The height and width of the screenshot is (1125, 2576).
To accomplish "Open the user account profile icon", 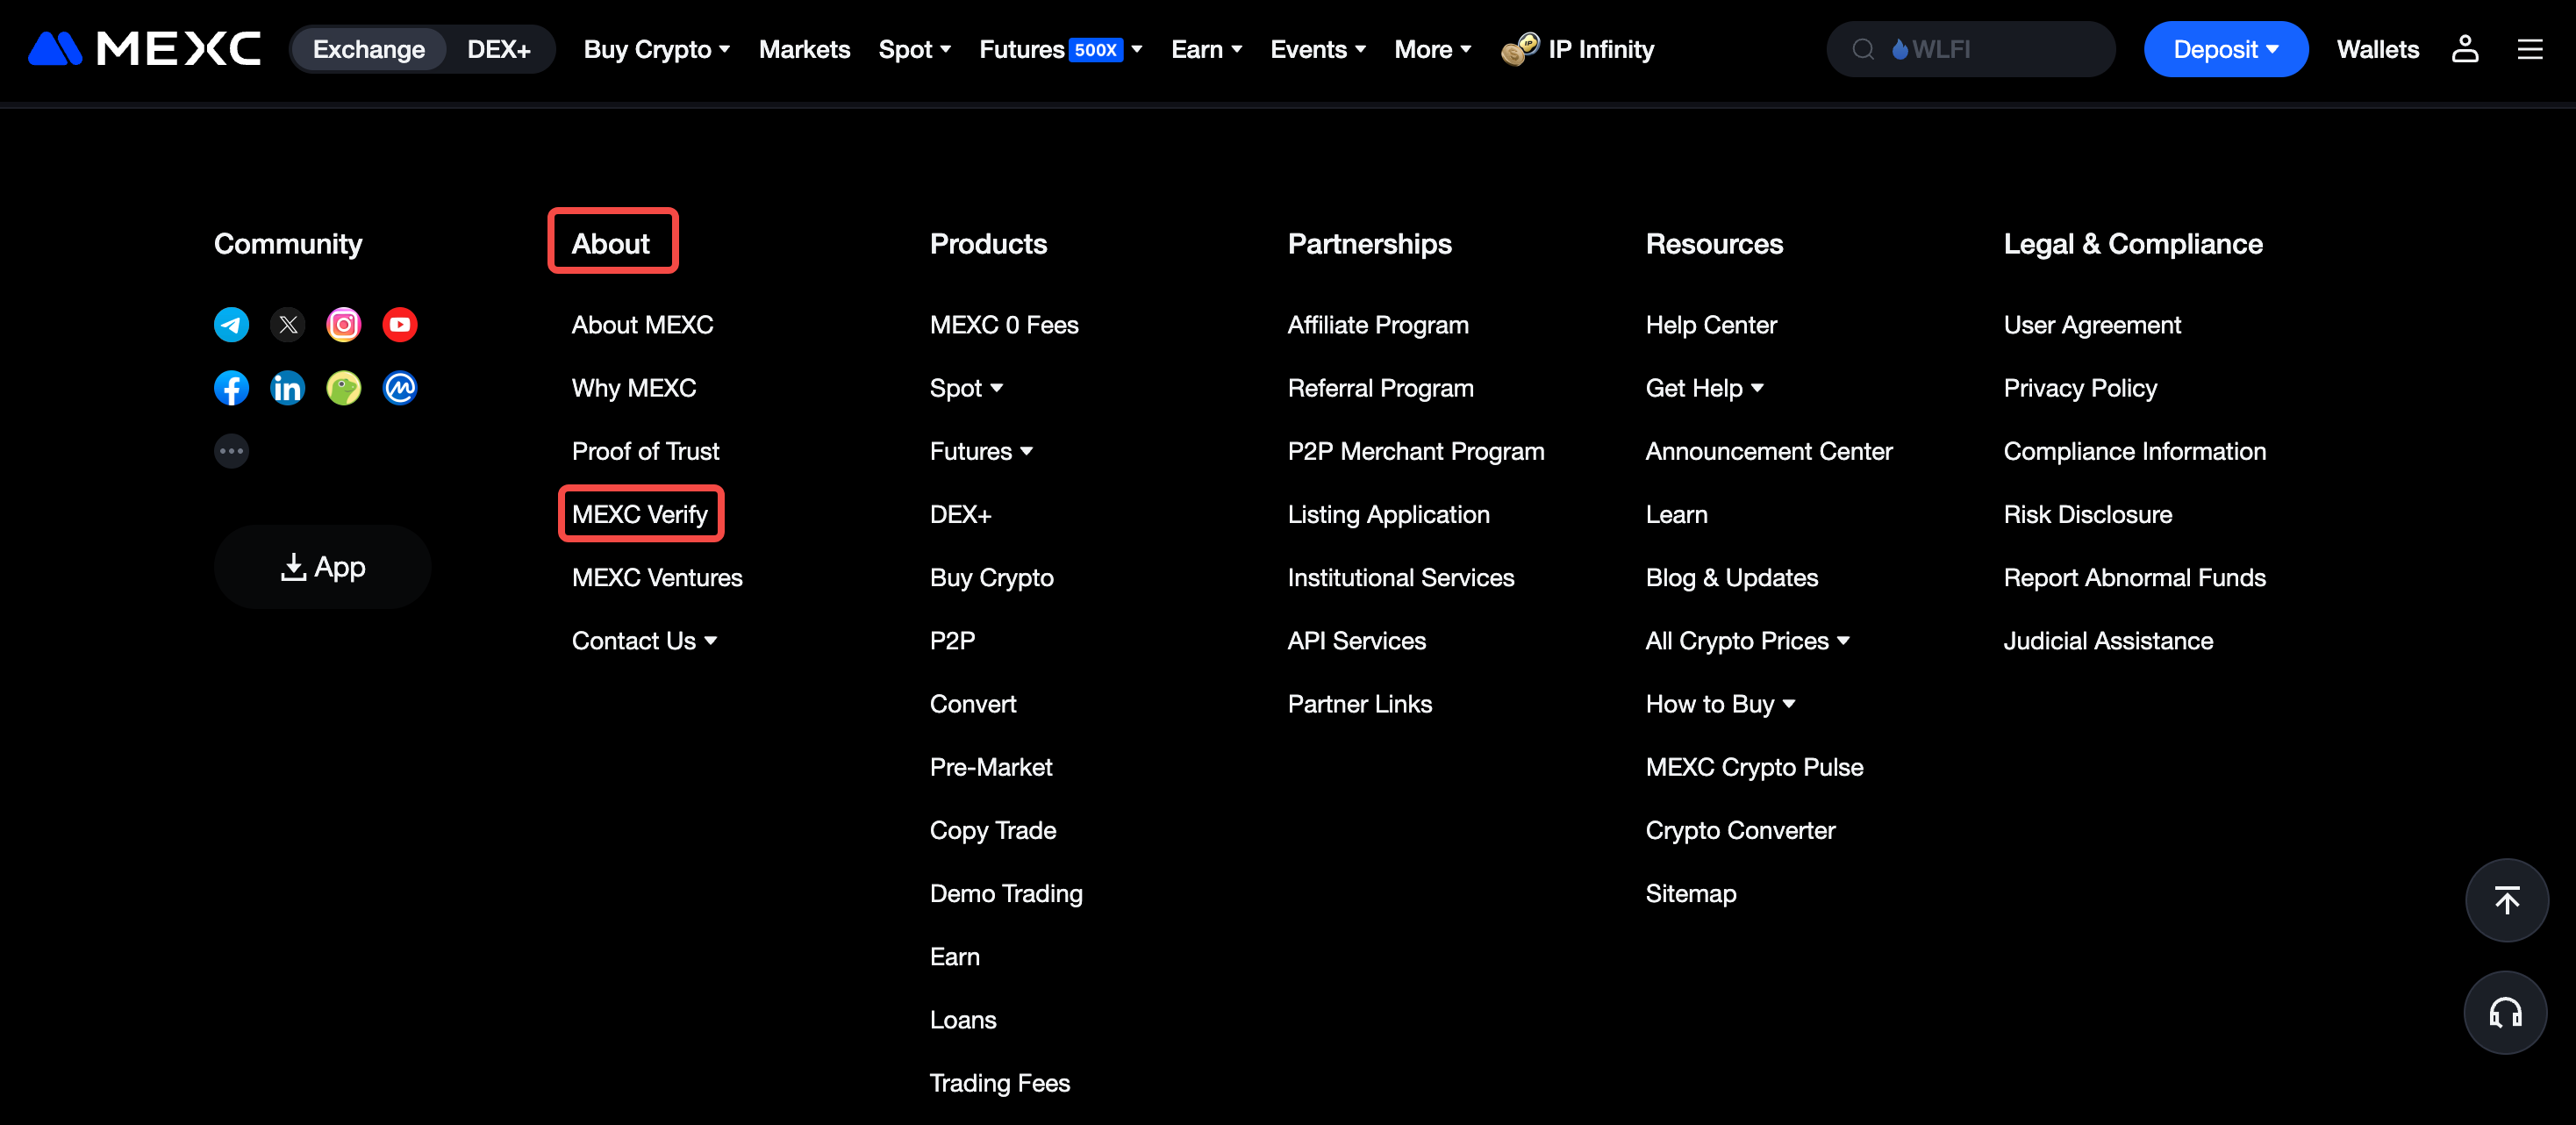I will coord(2465,49).
